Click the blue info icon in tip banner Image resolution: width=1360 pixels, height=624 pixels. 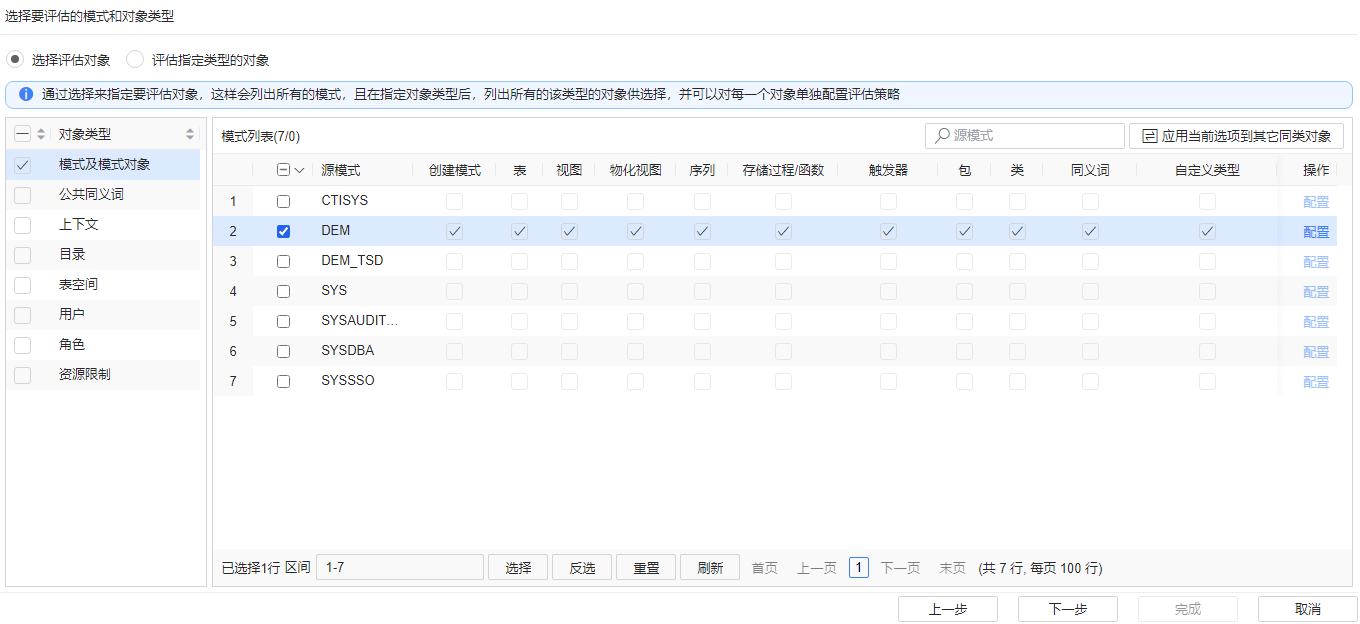point(26,94)
